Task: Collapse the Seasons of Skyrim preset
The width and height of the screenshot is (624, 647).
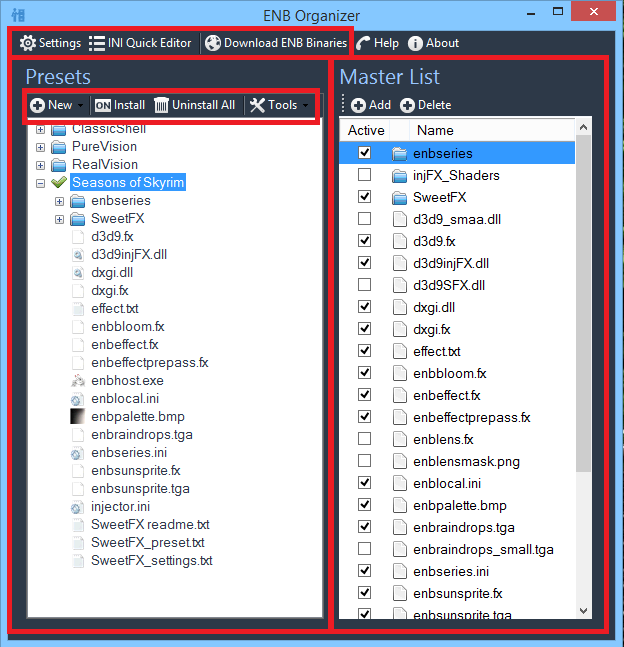Action: point(40,183)
